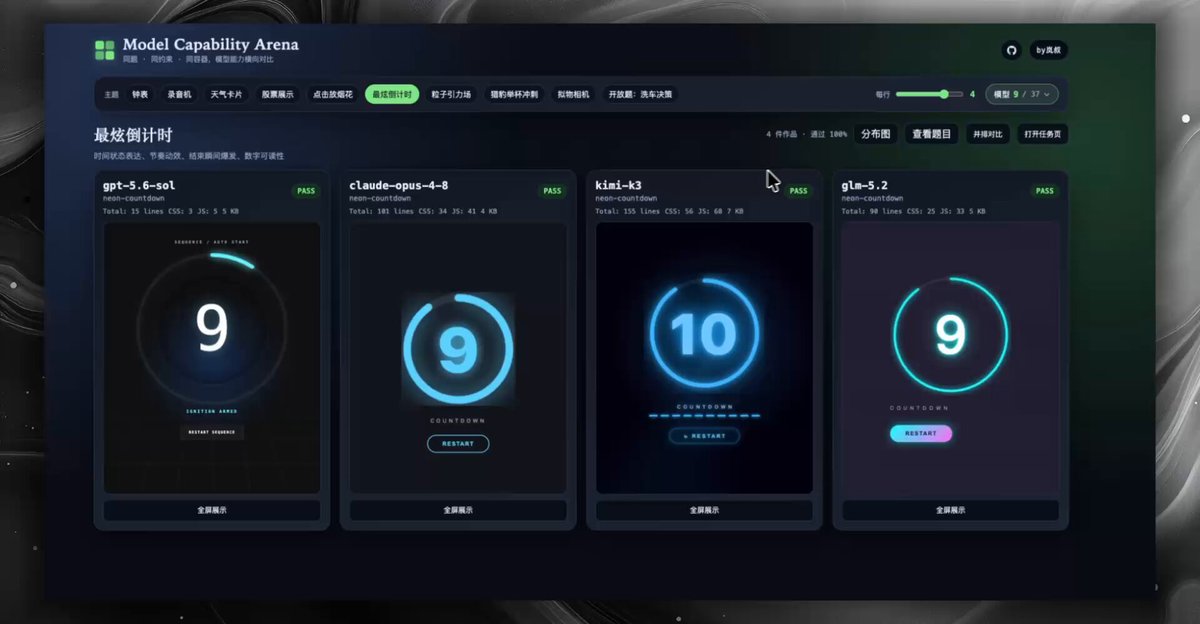Click 全屏展示 under claude-opus-4-8 card
The width and height of the screenshot is (1200, 624).
pyautogui.click(x=458, y=510)
